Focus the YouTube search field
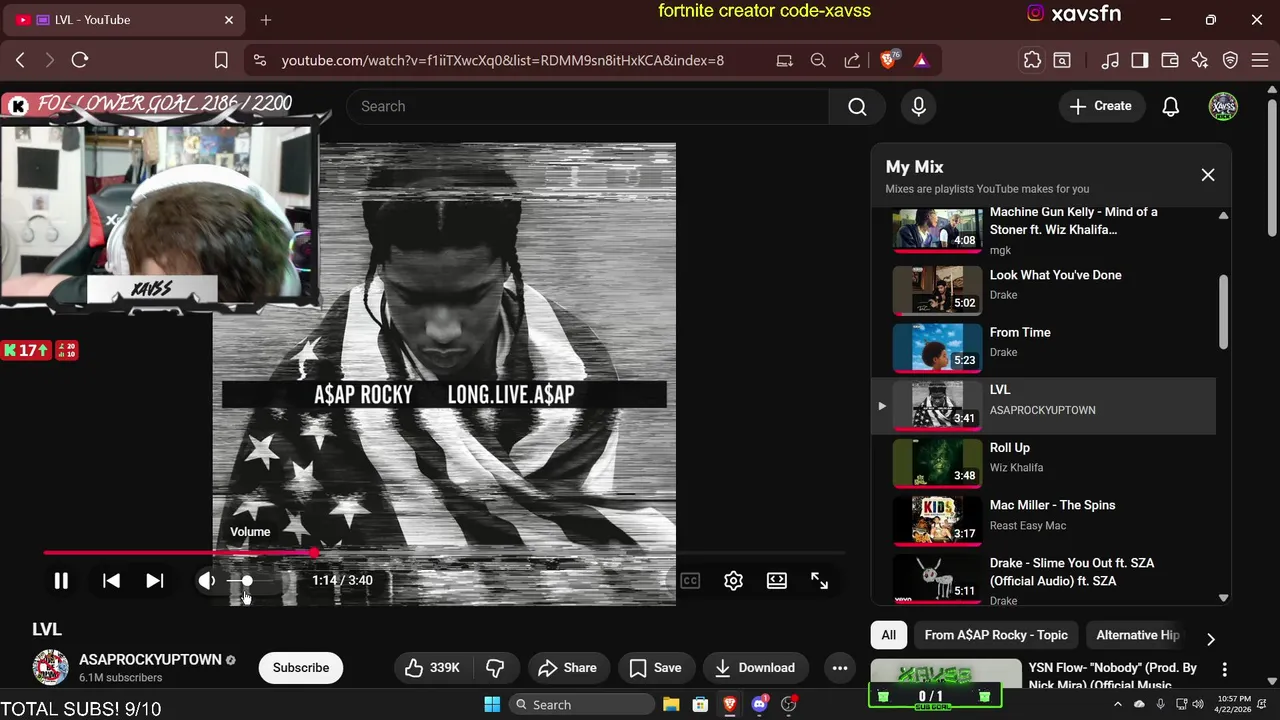1280x720 pixels. (x=587, y=106)
